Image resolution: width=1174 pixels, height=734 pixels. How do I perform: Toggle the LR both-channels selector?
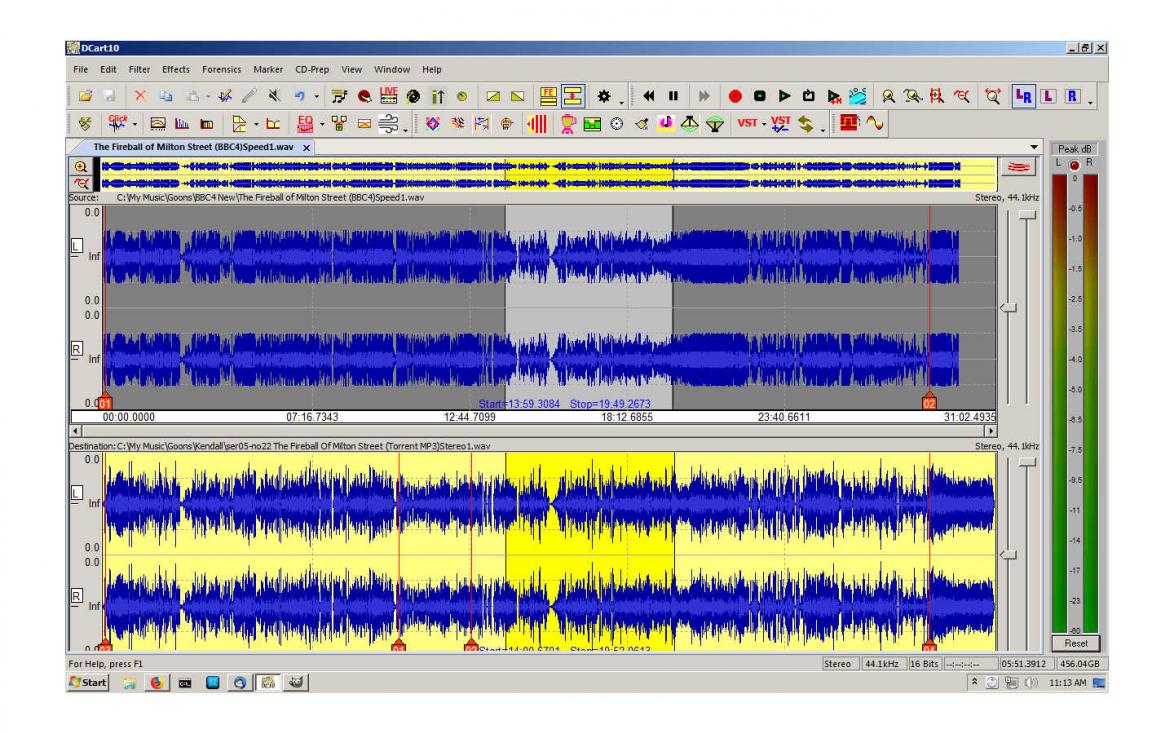click(x=1023, y=96)
